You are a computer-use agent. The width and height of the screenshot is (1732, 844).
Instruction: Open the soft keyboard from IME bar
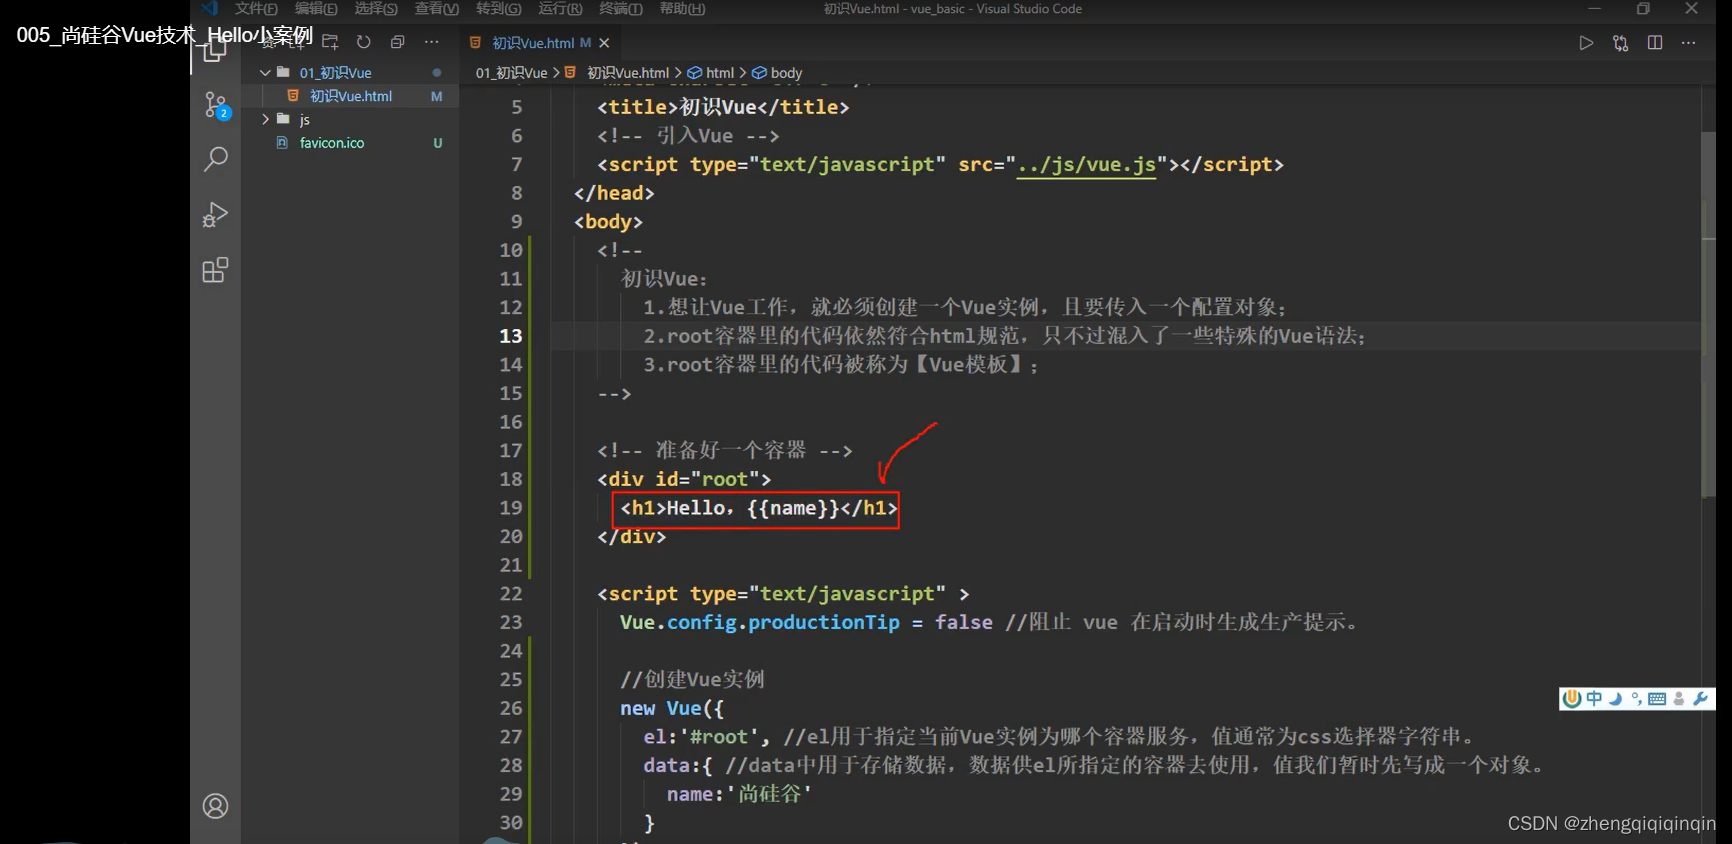(x=1657, y=699)
